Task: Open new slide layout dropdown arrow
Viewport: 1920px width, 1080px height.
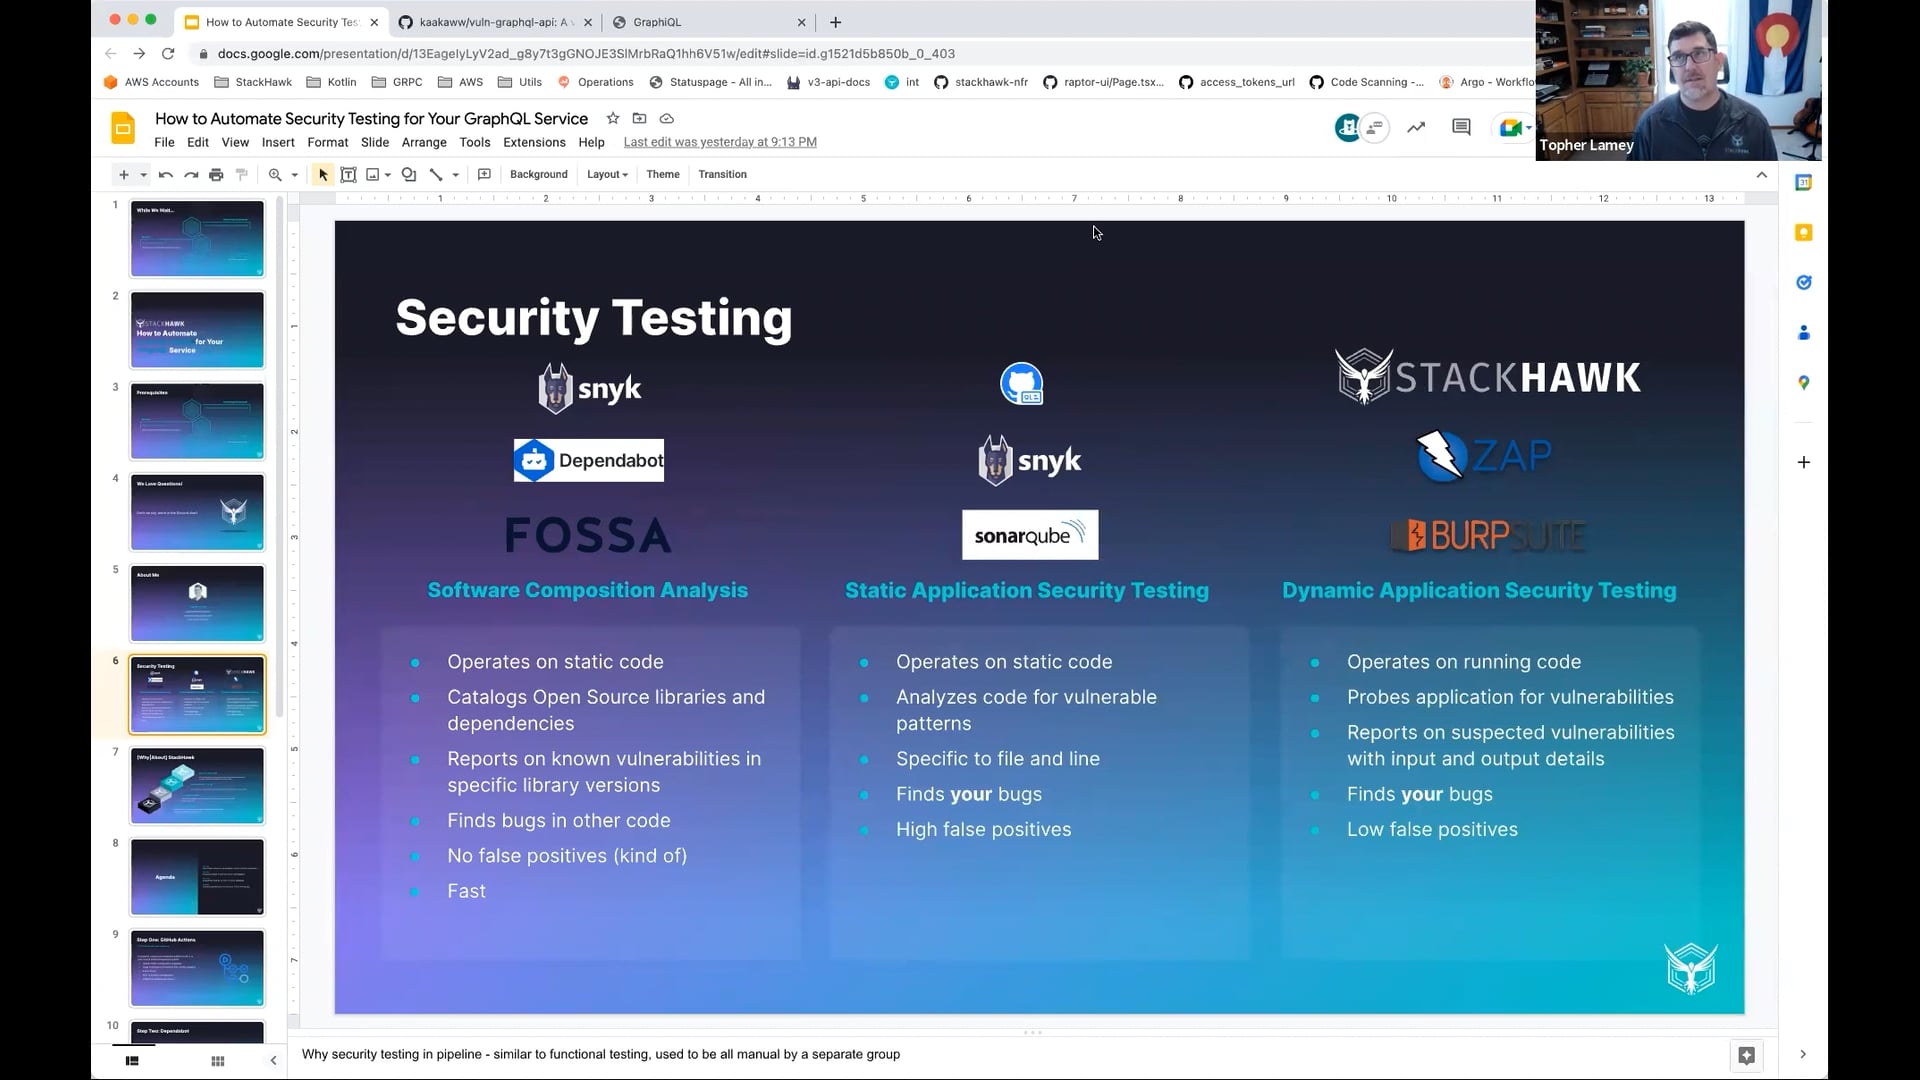Action: tap(144, 174)
